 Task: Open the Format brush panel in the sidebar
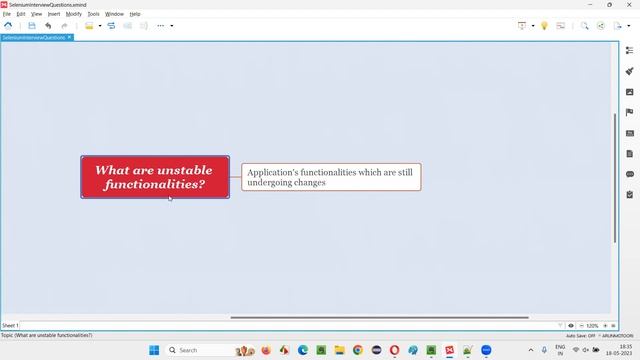(x=629, y=71)
